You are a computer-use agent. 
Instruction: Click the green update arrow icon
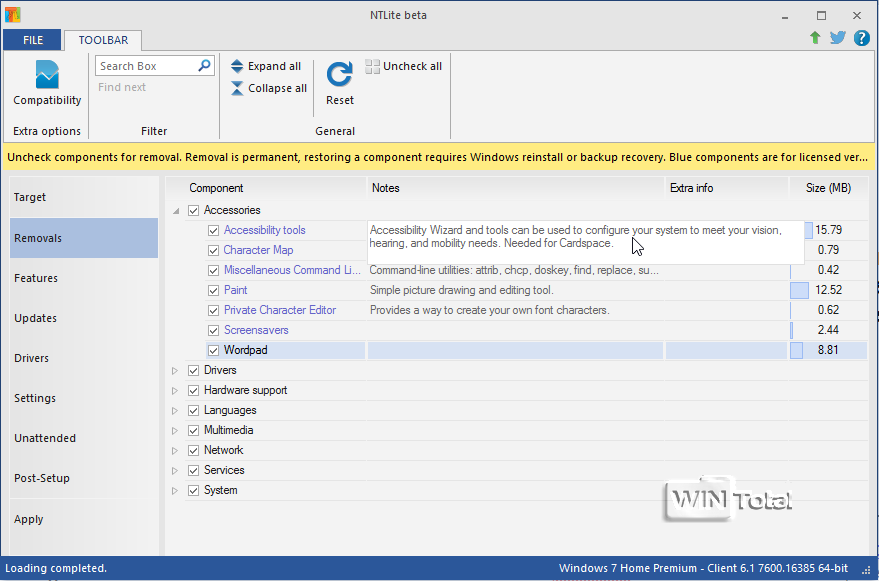[815, 38]
